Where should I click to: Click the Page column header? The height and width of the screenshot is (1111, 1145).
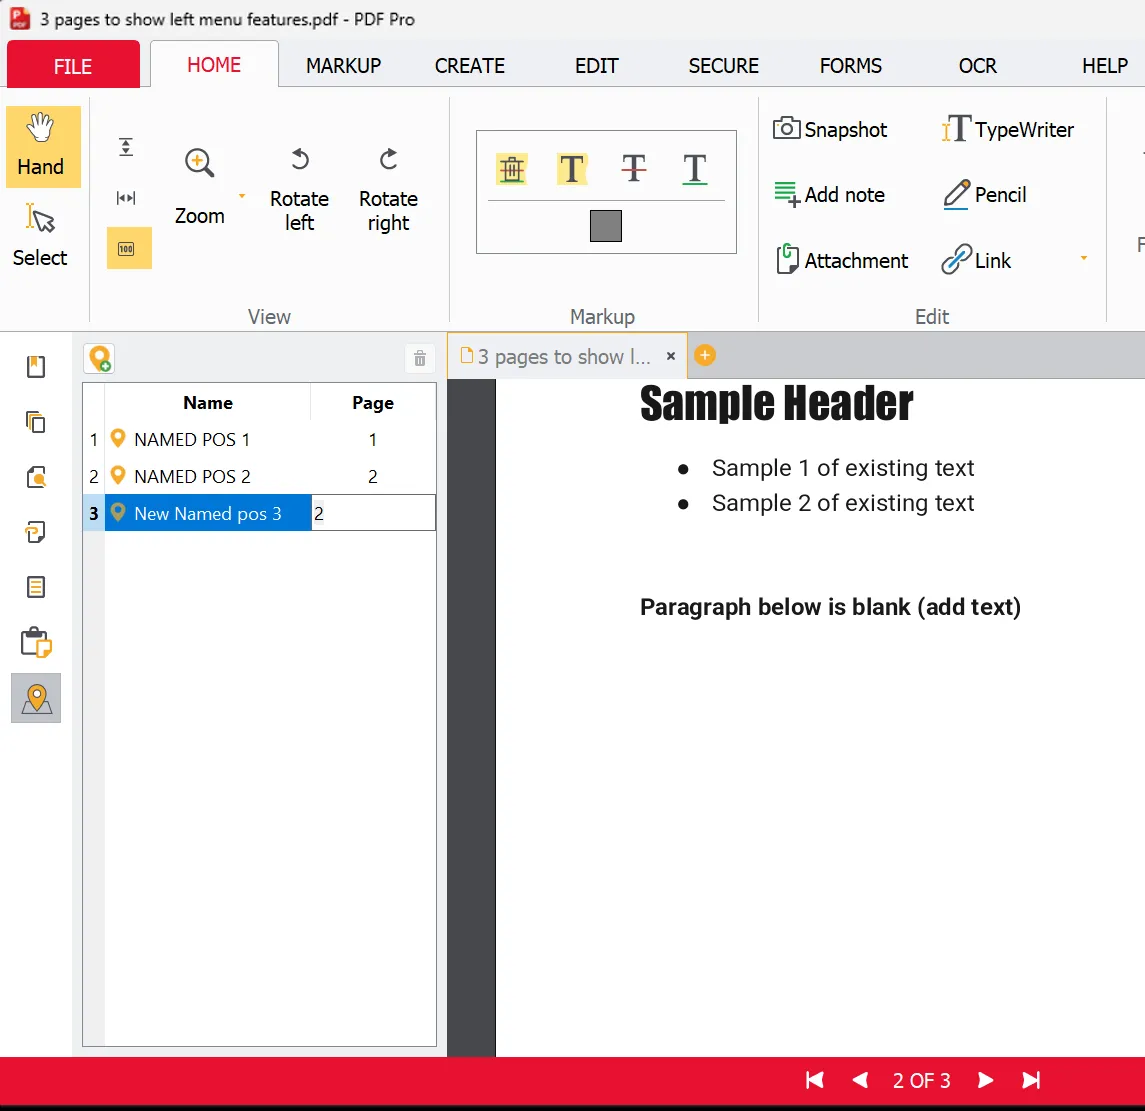[x=373, y=402]
